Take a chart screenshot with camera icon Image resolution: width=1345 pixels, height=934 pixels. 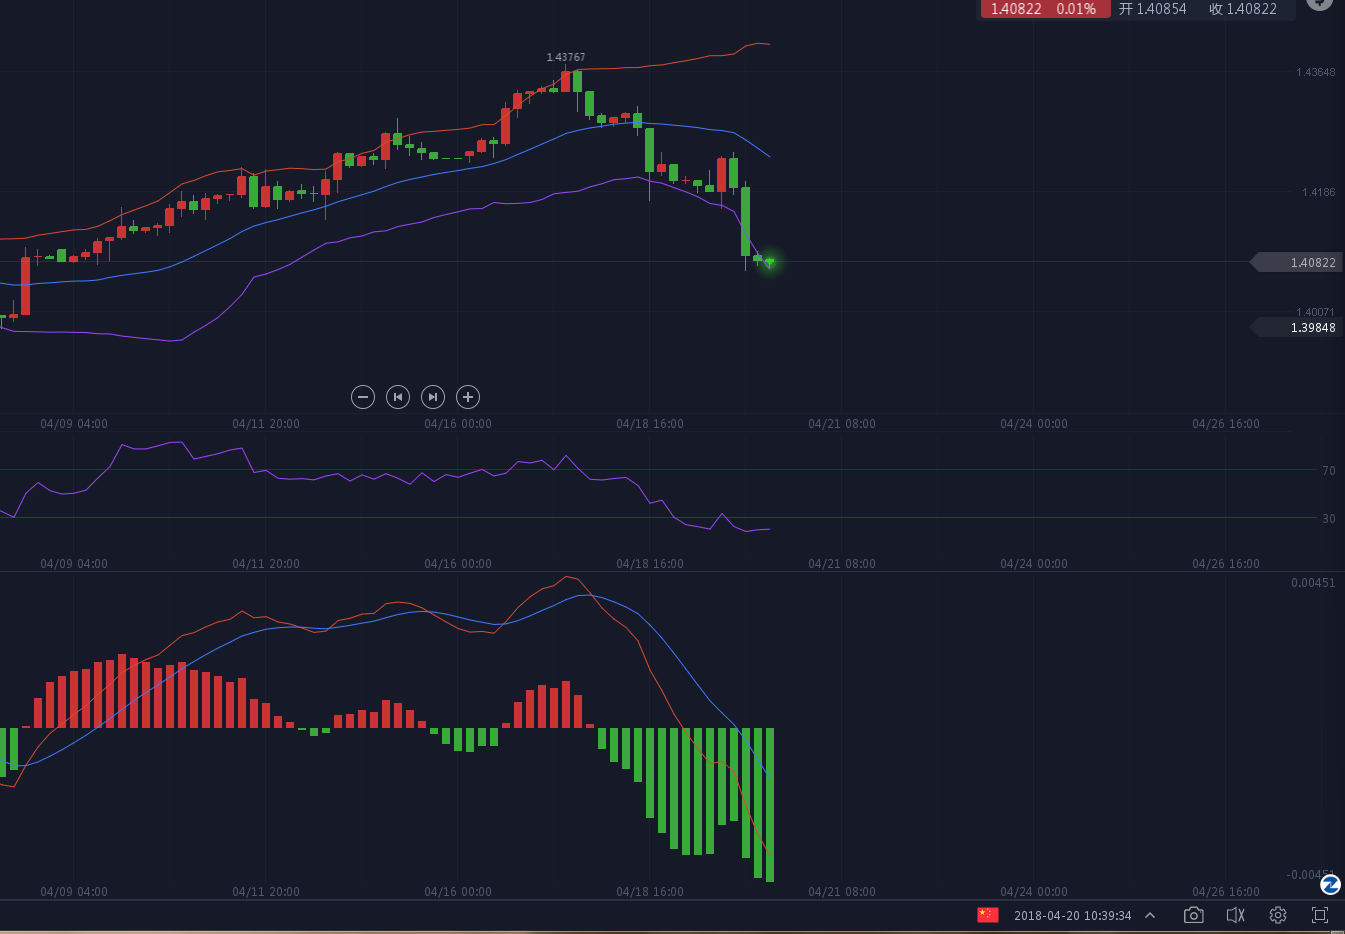(x=1193, y=915)
